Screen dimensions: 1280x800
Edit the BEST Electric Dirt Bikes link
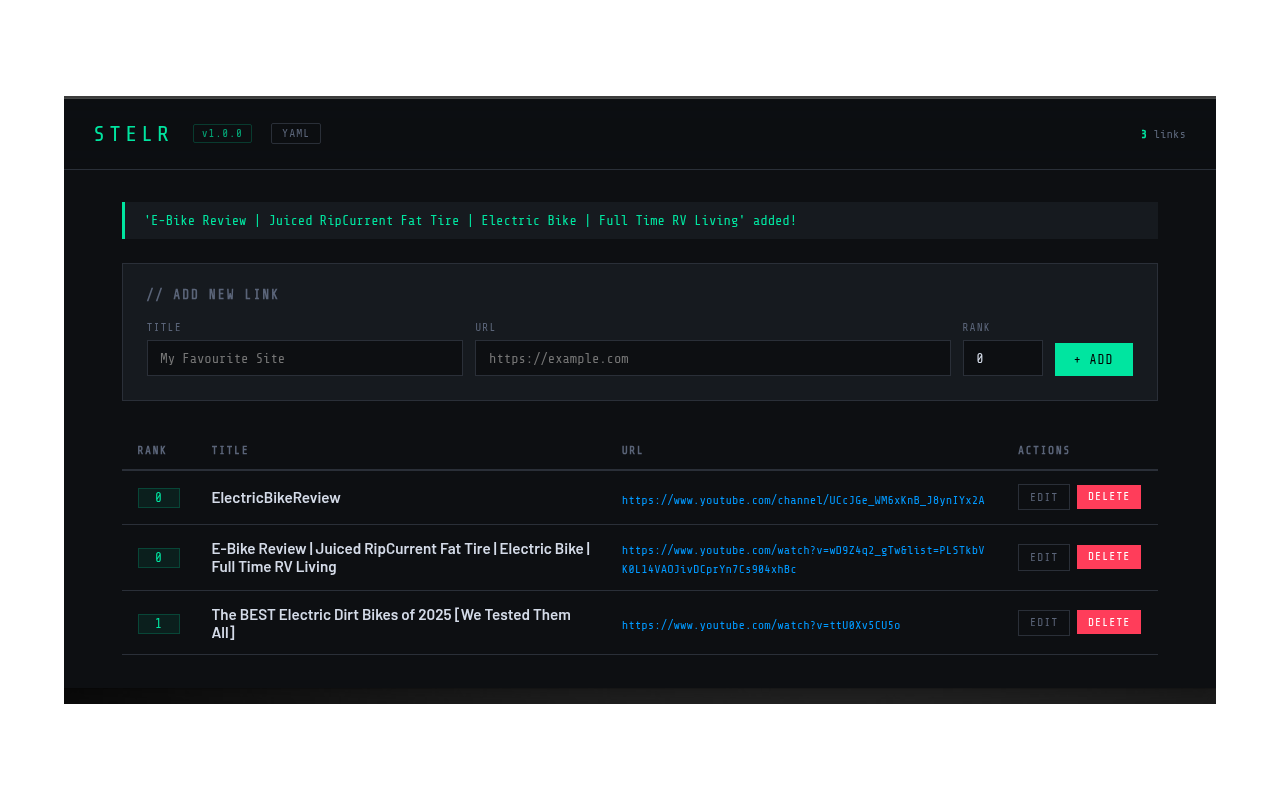1044,623
